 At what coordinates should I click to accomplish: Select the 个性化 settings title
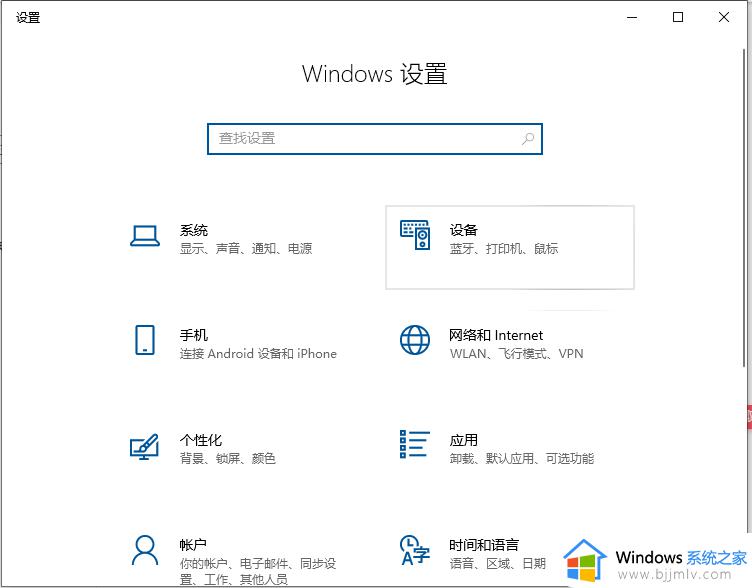coord(201,440)
